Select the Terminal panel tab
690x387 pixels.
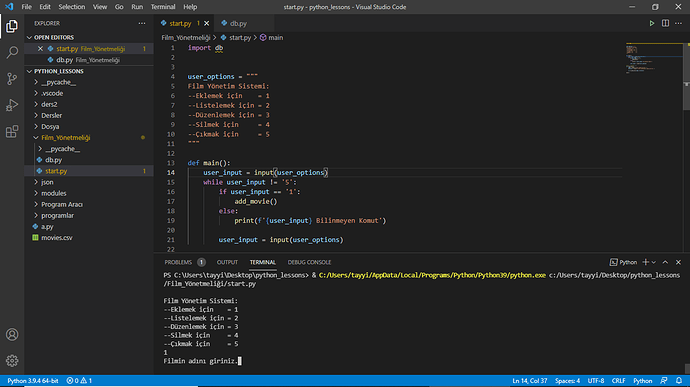click(263, 262)
